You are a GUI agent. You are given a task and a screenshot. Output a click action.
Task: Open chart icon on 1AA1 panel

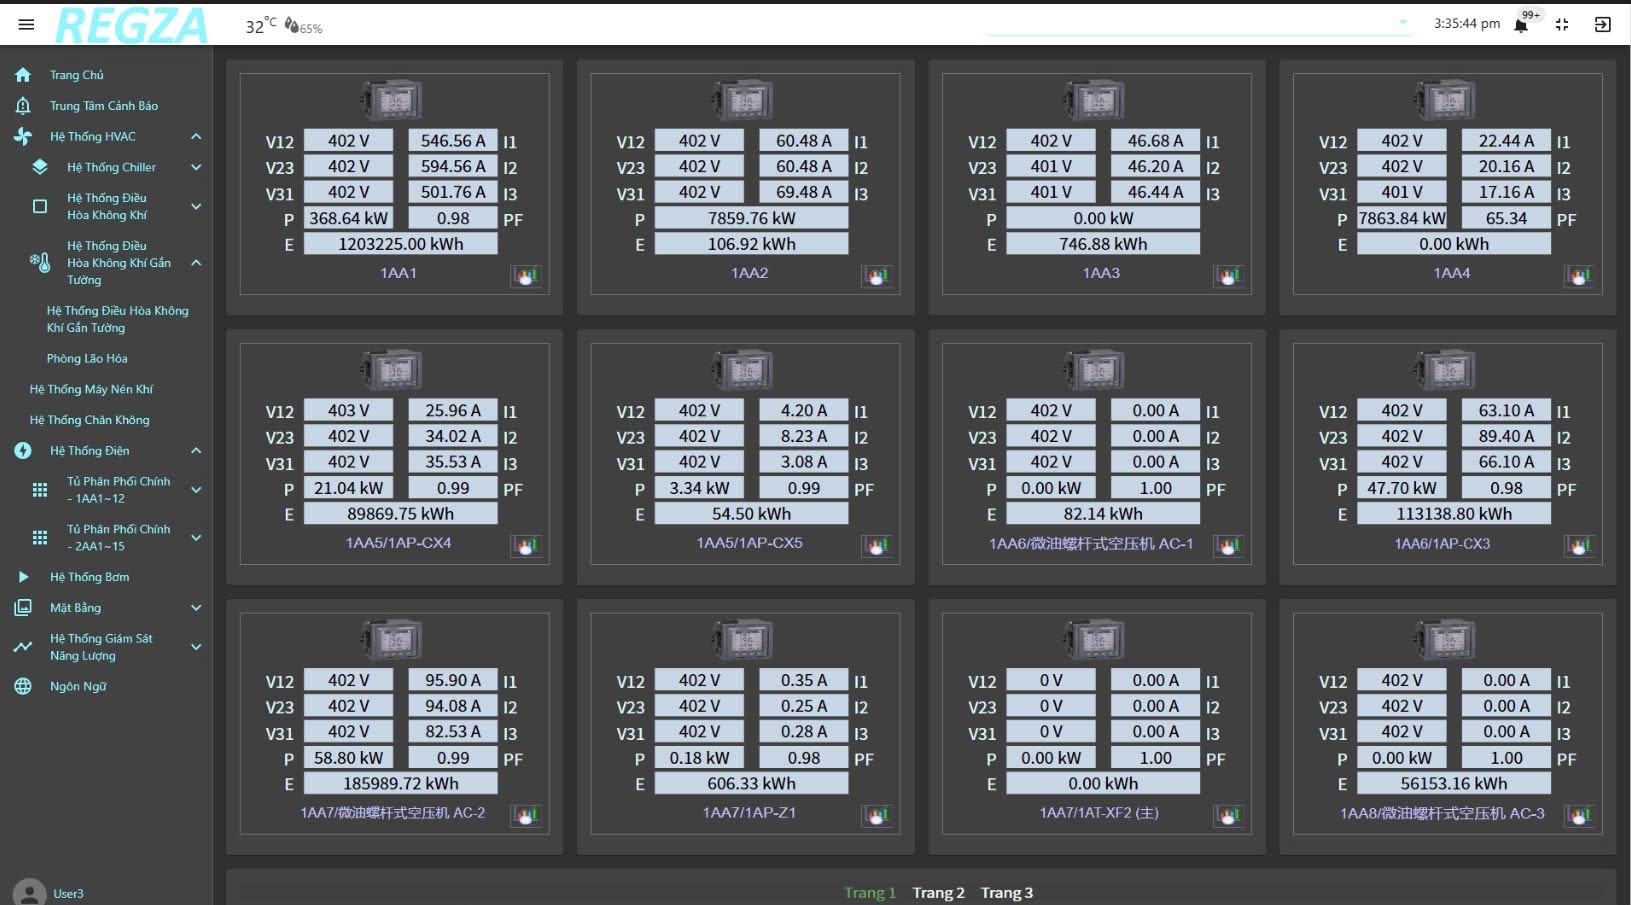(526, 276)
